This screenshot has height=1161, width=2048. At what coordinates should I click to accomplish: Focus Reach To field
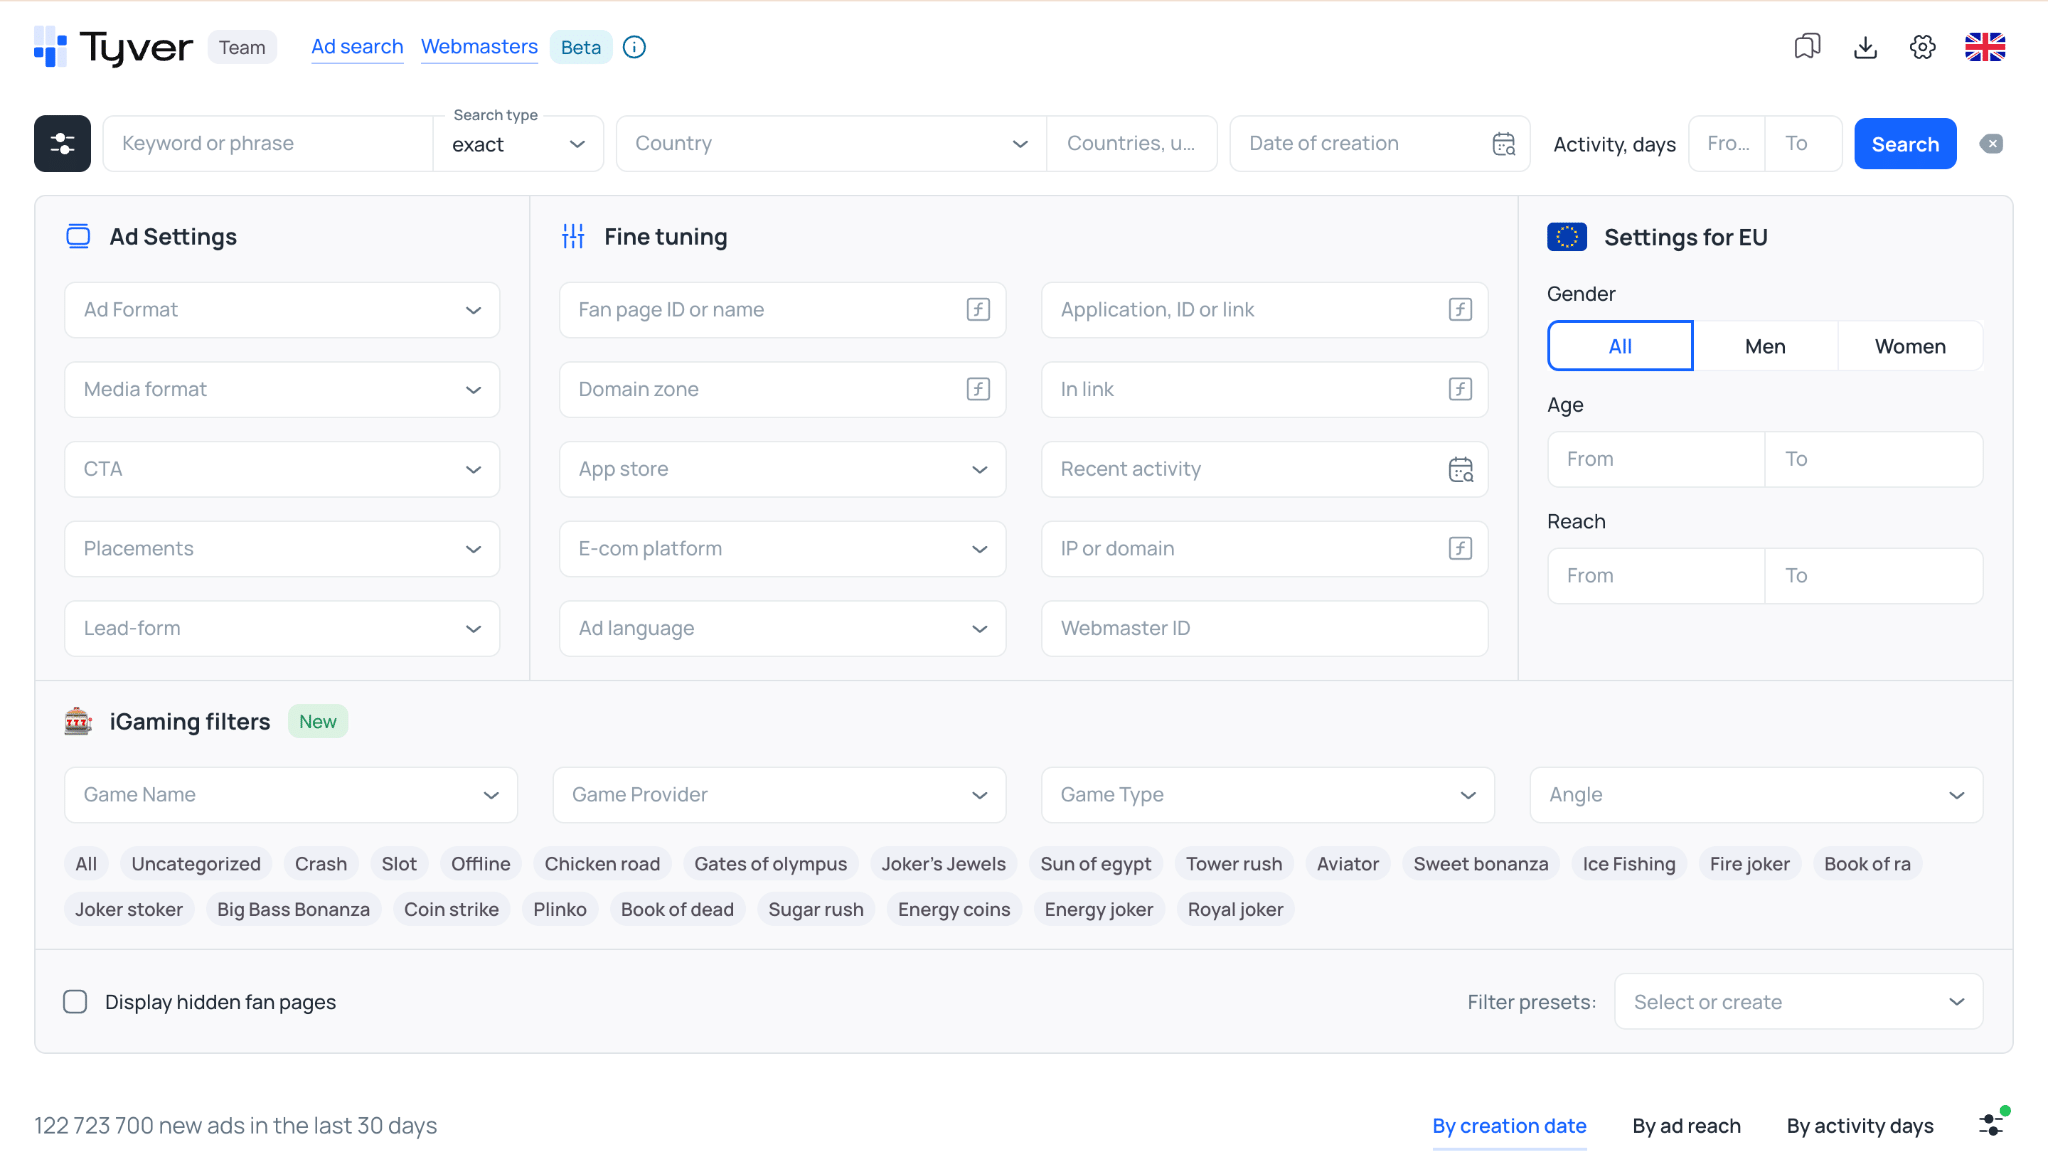tap(1874, 576)
